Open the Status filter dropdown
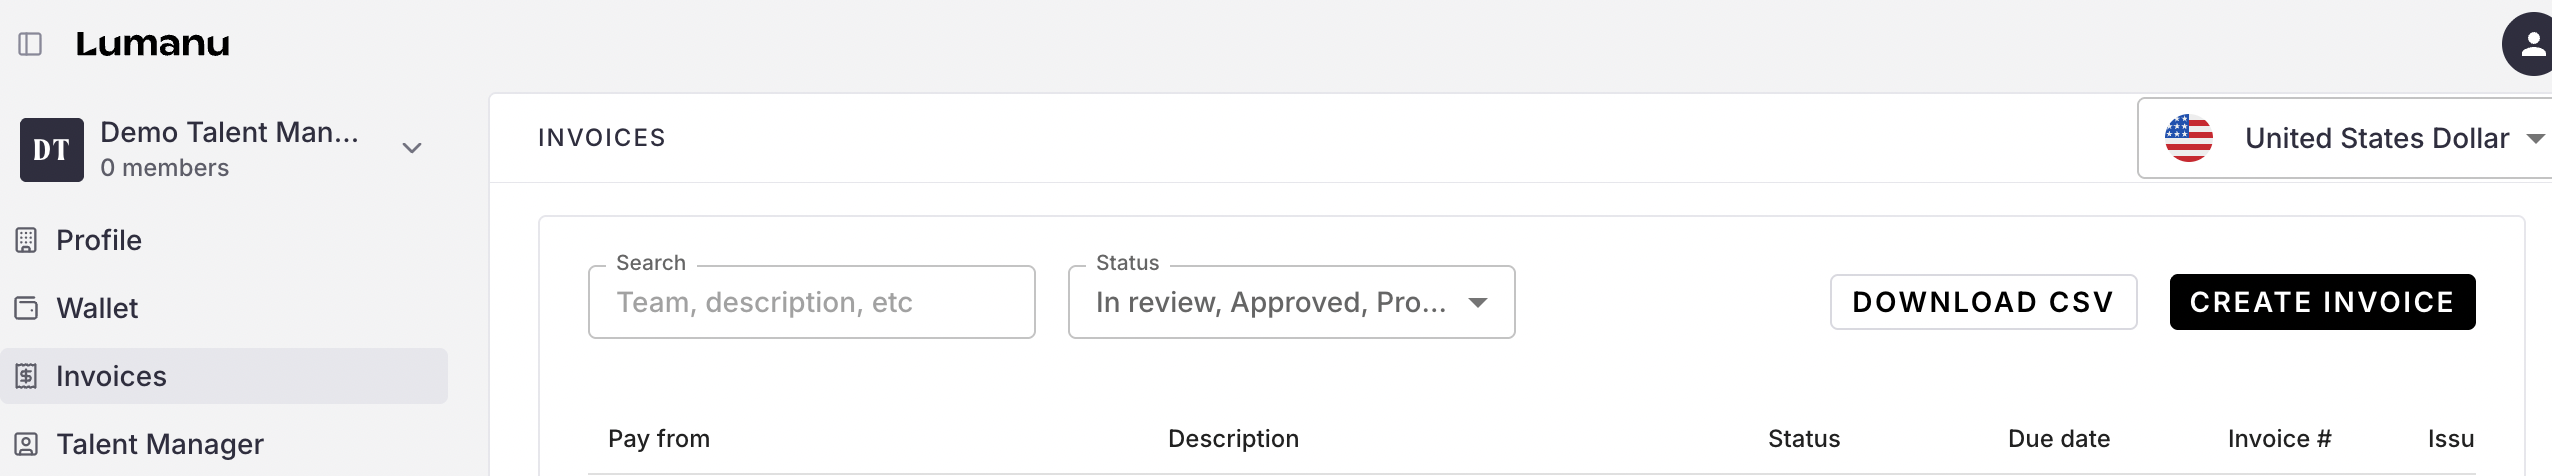 click(1290, 302)
